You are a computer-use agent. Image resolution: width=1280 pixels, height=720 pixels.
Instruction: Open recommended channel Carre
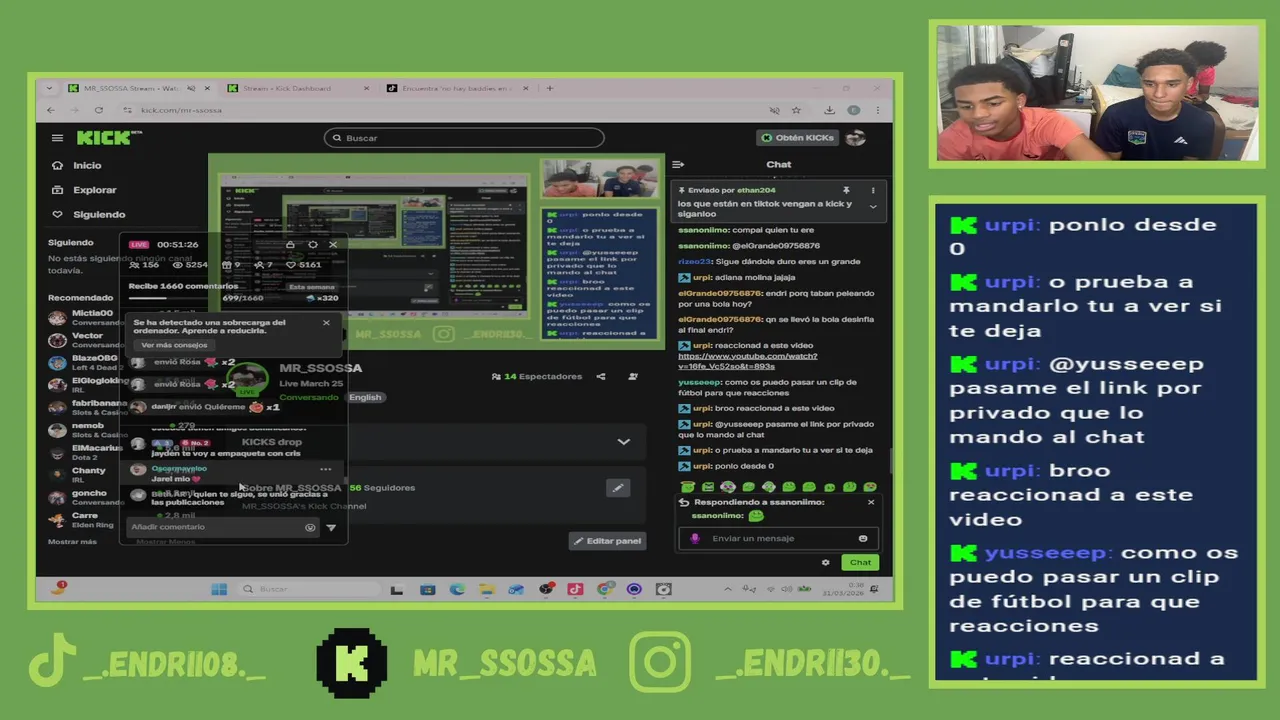84,520
